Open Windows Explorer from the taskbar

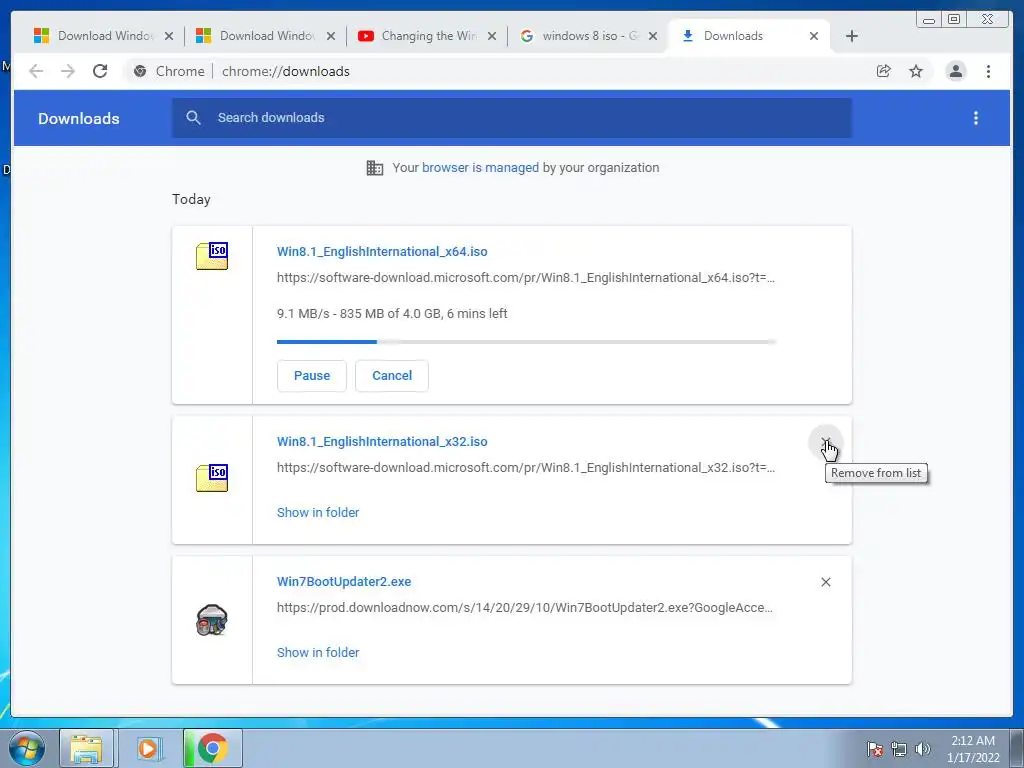coord(87,748)
